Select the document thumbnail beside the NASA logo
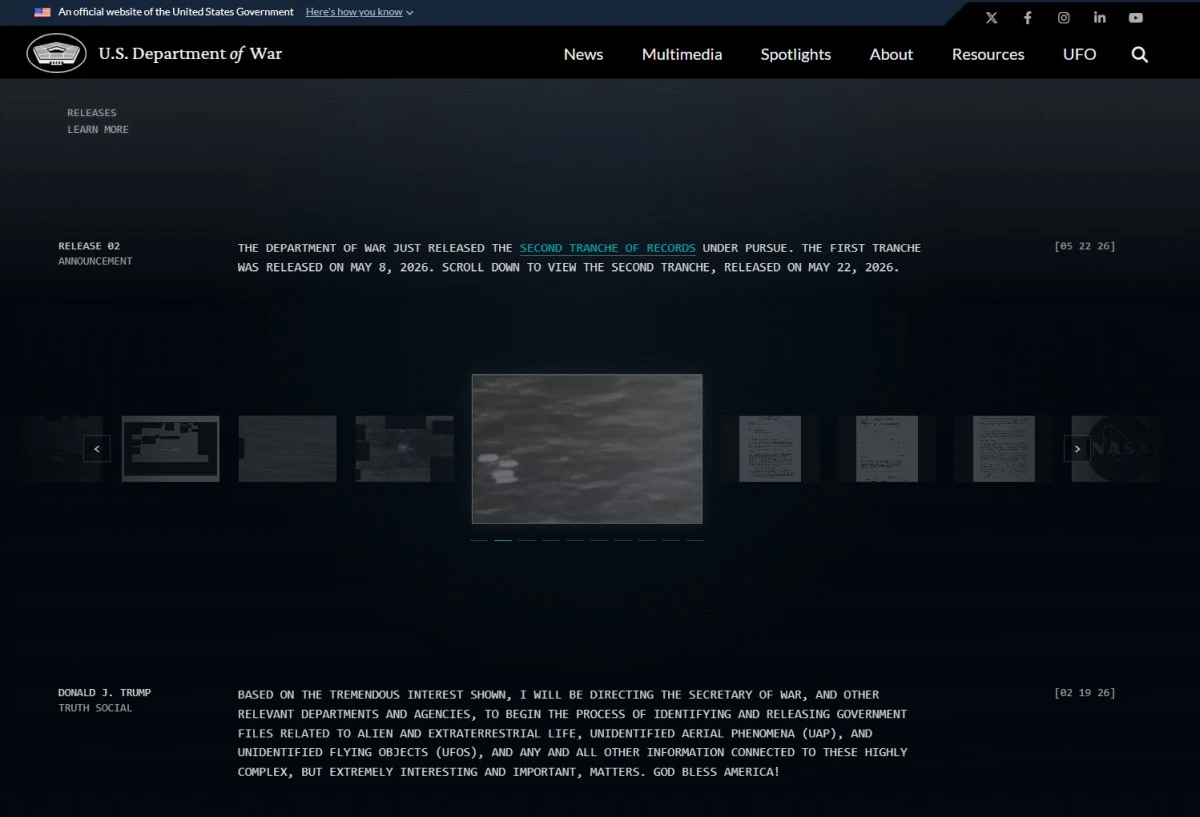Viewport: 1200px width, 817px height. click(x=1004, y=448)
